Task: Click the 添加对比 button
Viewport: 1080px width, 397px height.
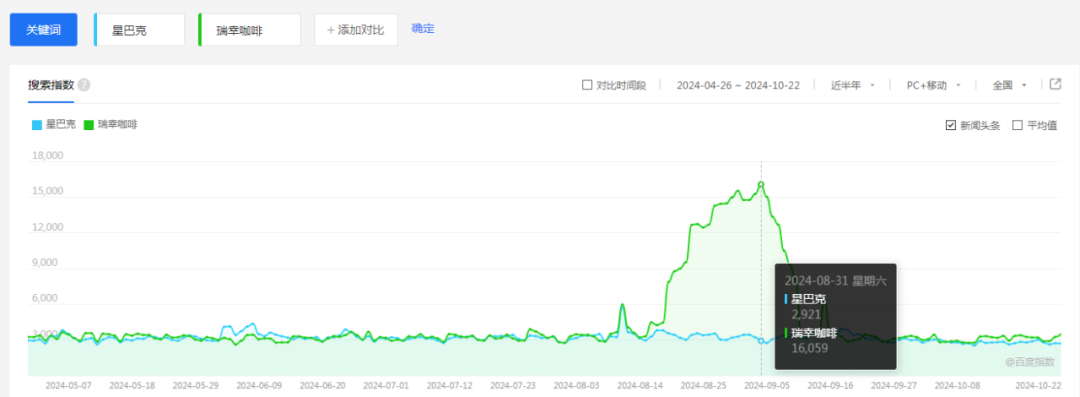Action: click(356, 30)
